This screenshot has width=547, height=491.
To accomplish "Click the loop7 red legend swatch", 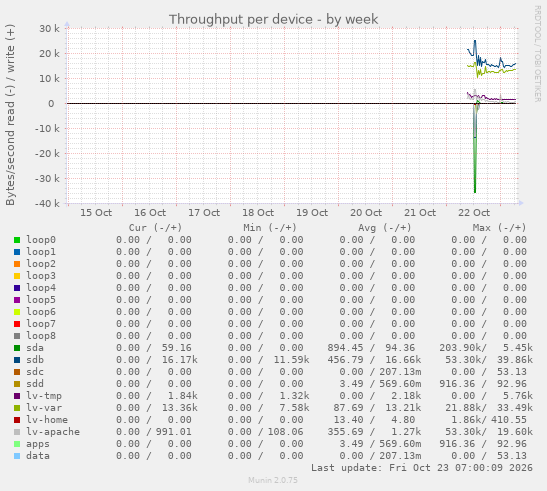I will (17, 324).
